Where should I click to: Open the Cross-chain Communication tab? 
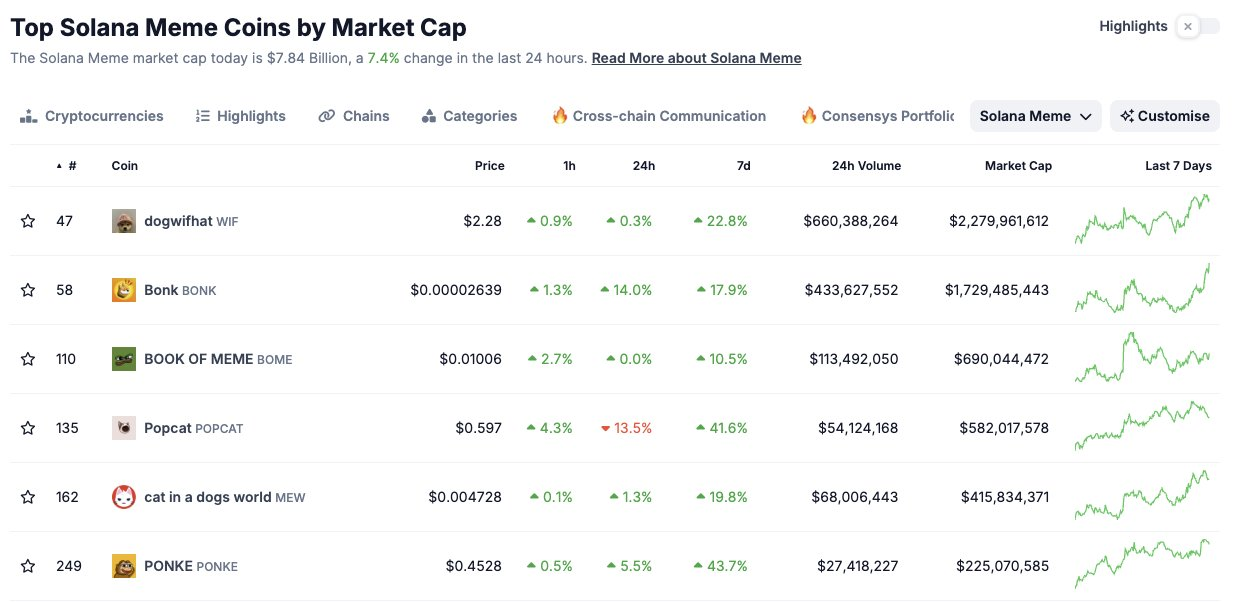coord(659,116)
